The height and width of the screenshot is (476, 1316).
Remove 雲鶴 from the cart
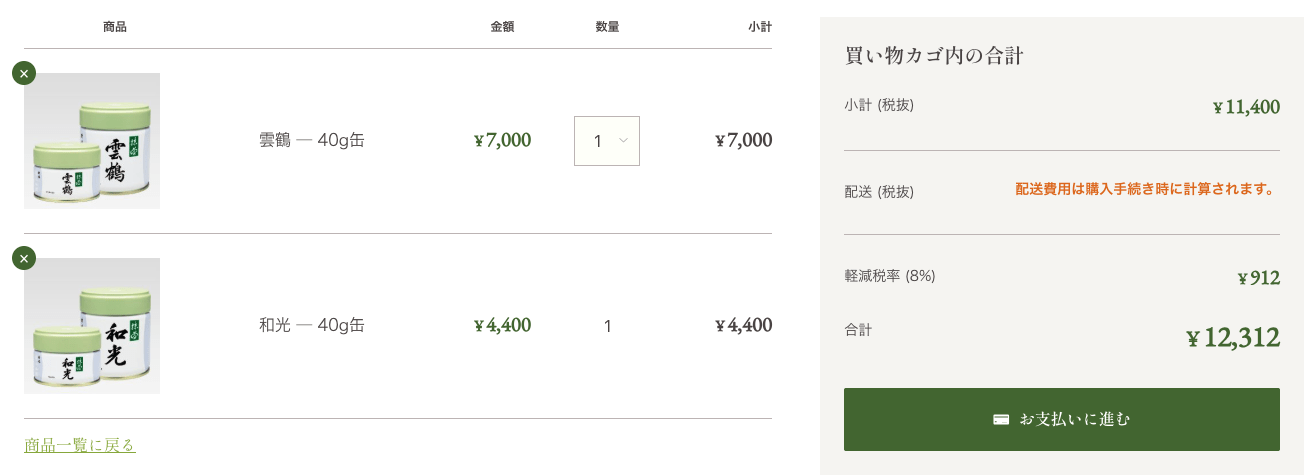click(x=24, y=73)
